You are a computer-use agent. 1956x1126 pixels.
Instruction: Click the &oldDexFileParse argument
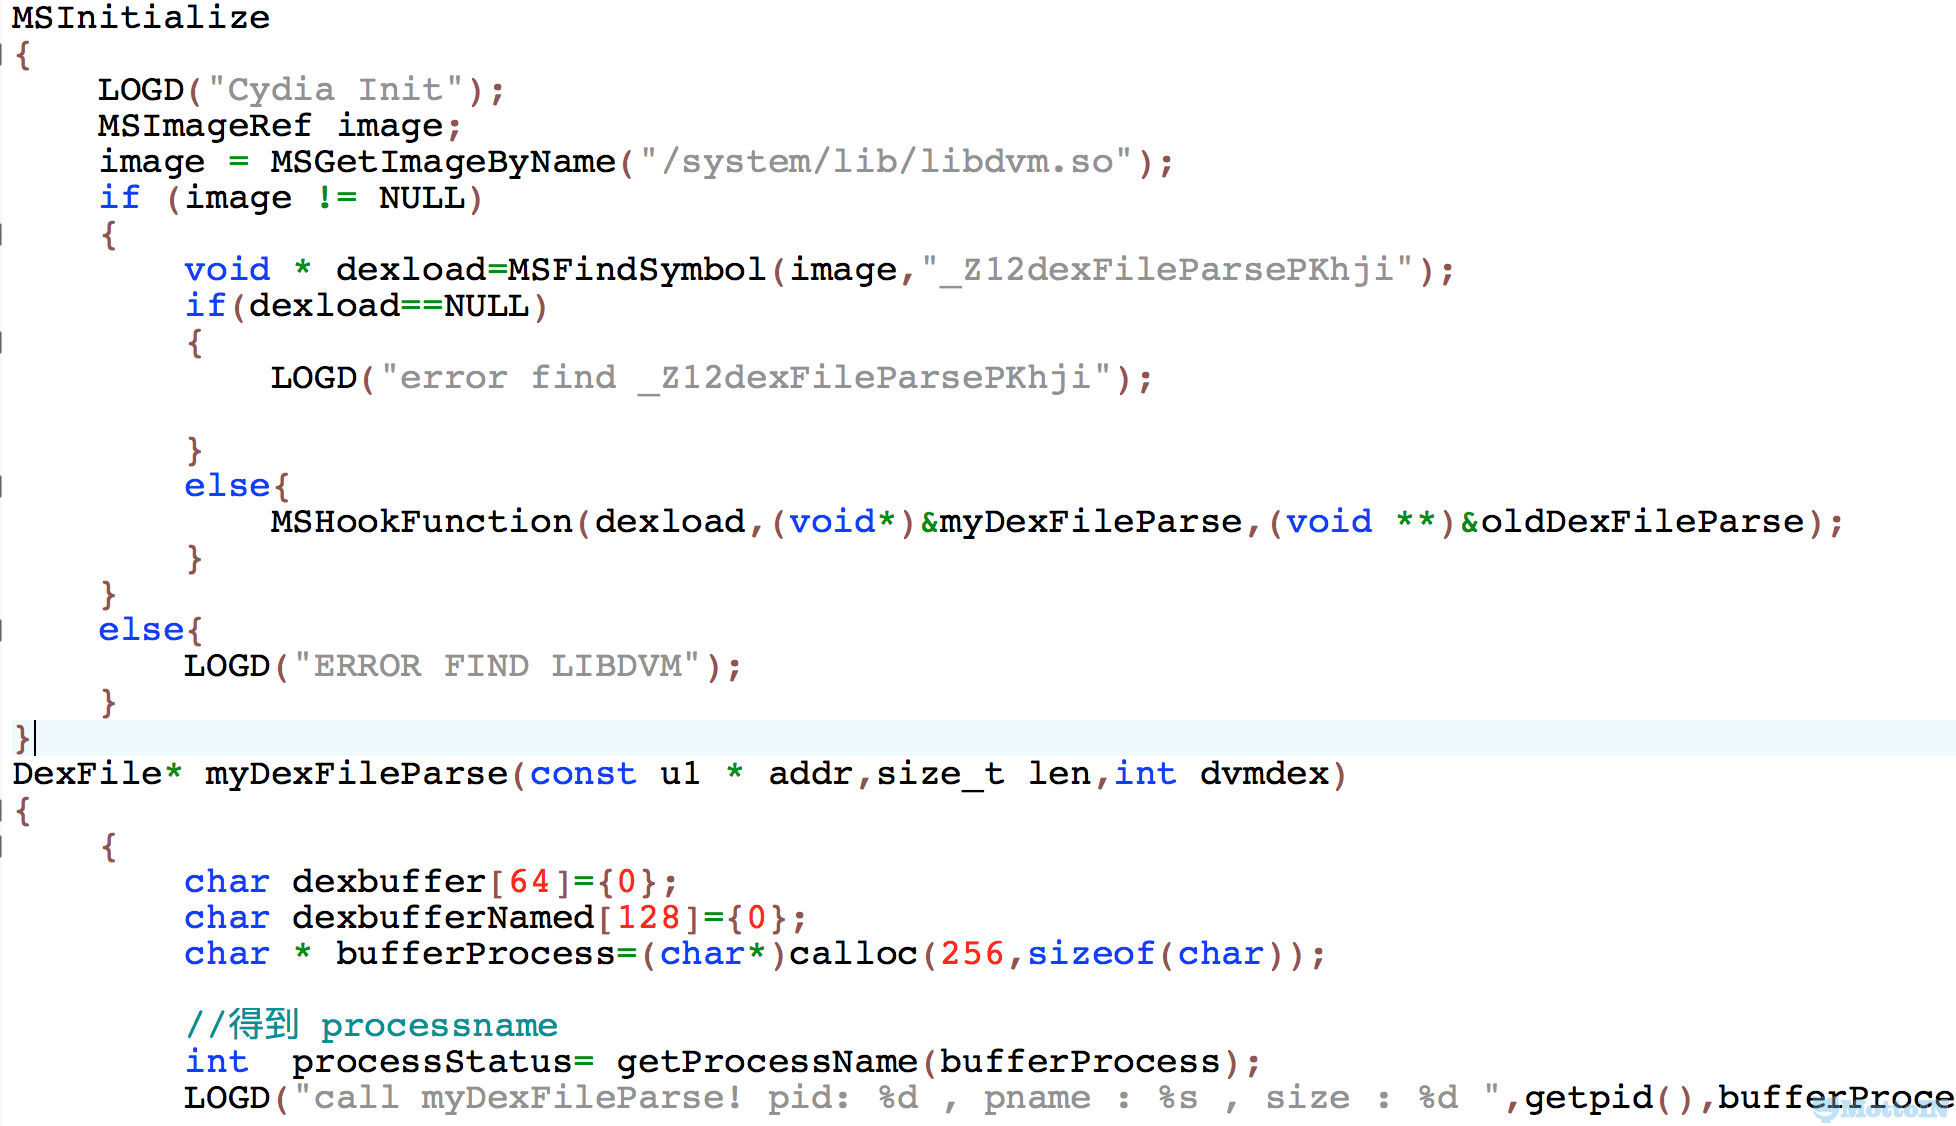1632,522
